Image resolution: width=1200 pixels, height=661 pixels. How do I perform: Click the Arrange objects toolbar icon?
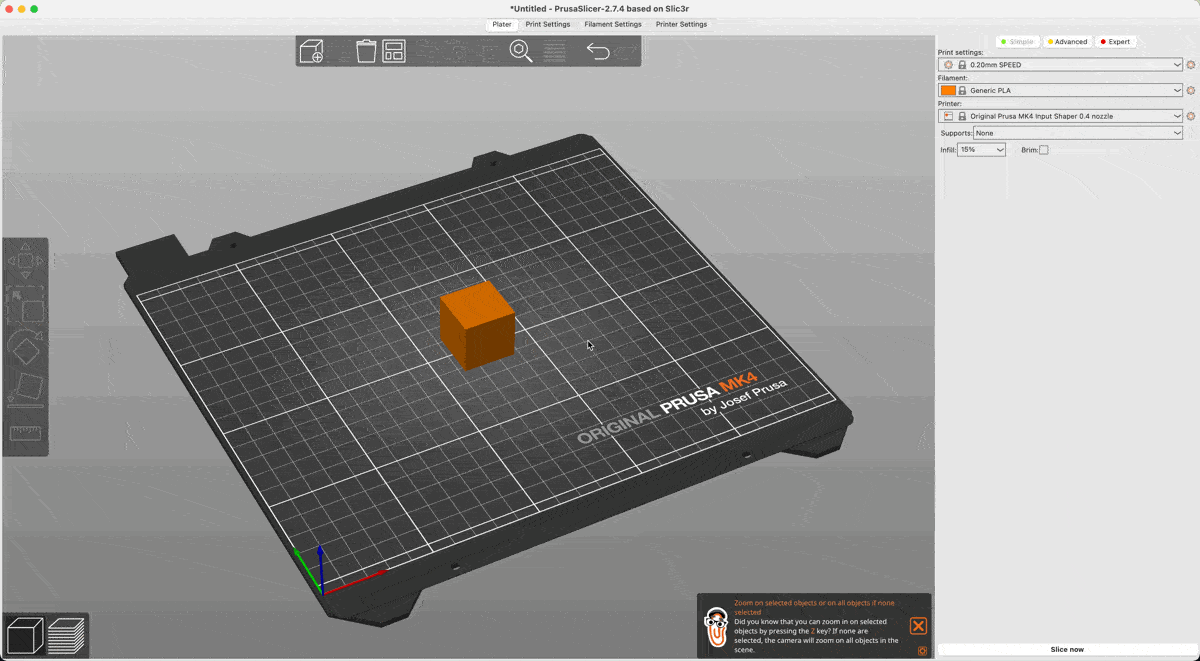tap(394, 51)
